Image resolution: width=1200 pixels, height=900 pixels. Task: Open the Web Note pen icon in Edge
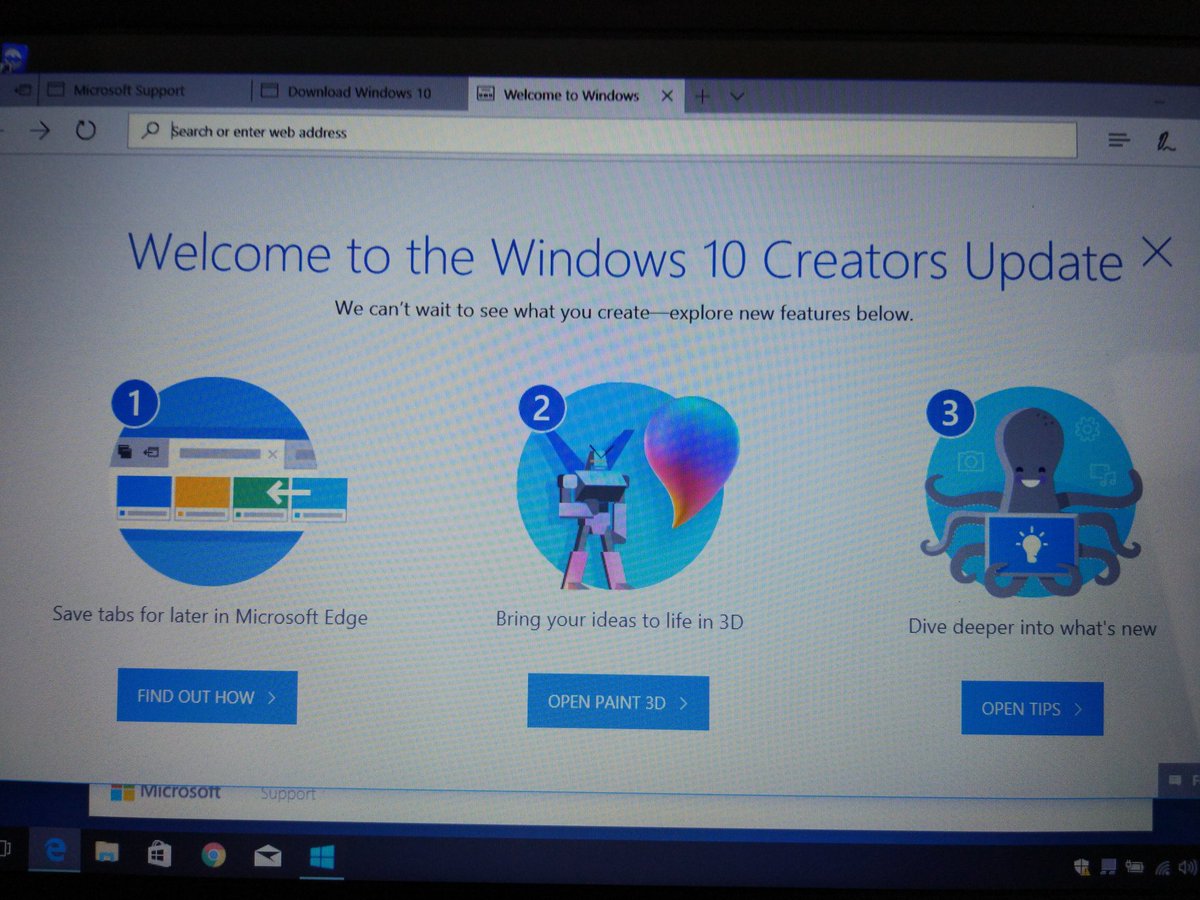(1166, 140)
